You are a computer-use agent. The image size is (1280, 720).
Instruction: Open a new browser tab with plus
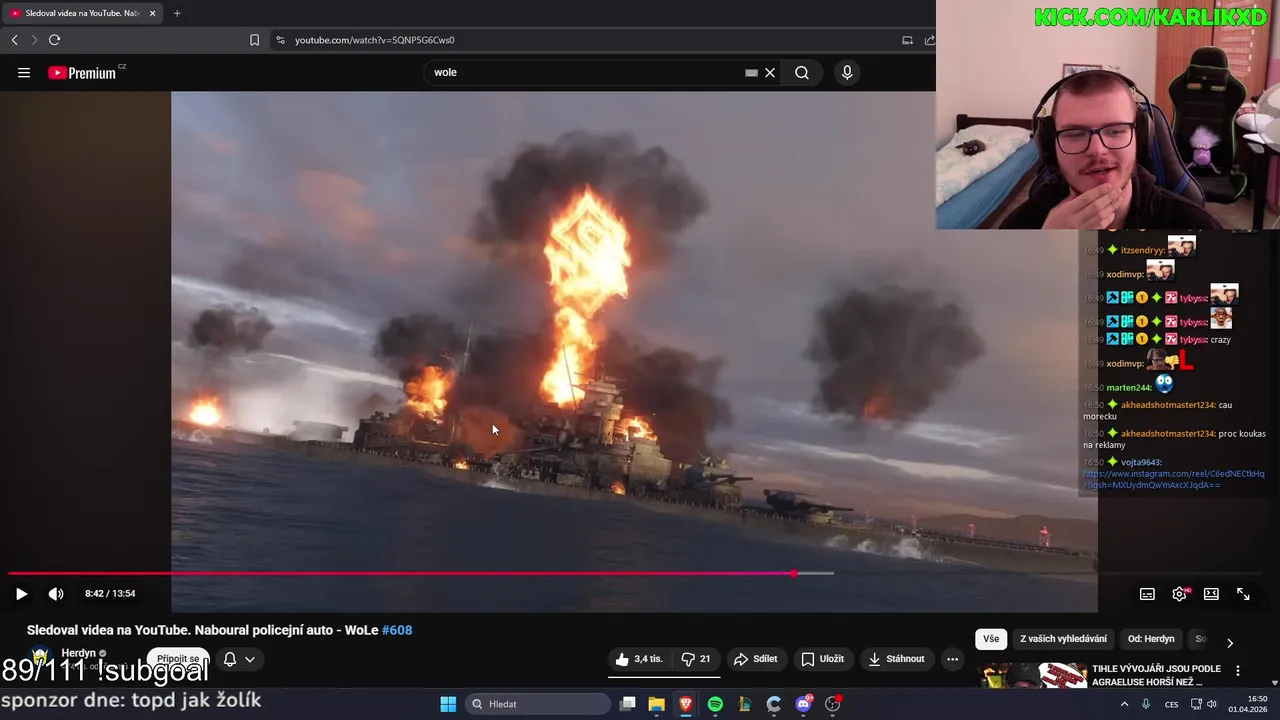177,13
